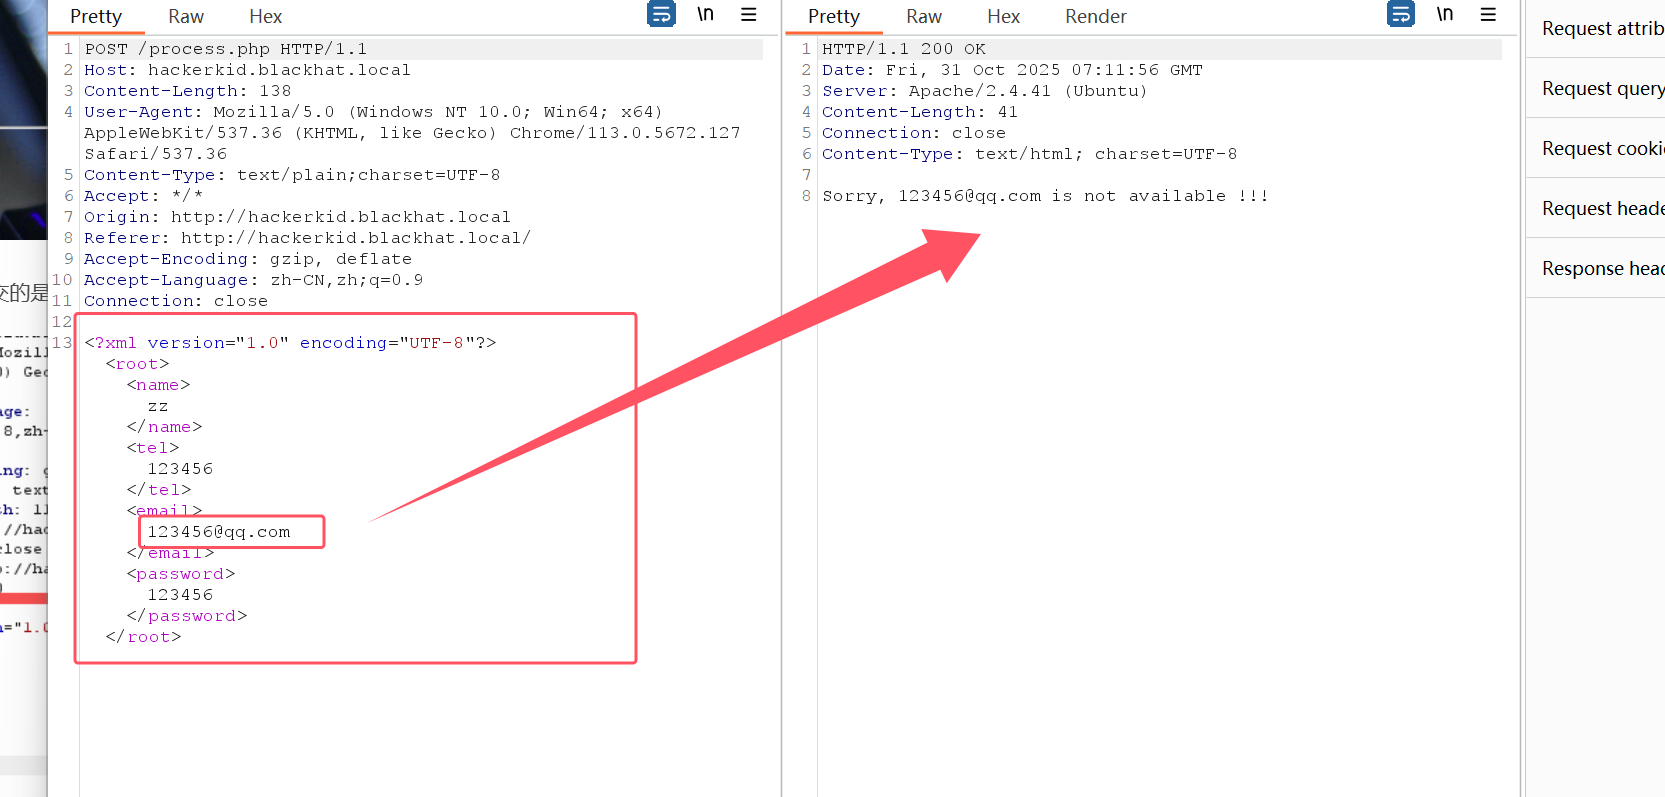Expand the Request cookies section
The height and width of the screenshot is (797, 1665).
coord(1601,149)
